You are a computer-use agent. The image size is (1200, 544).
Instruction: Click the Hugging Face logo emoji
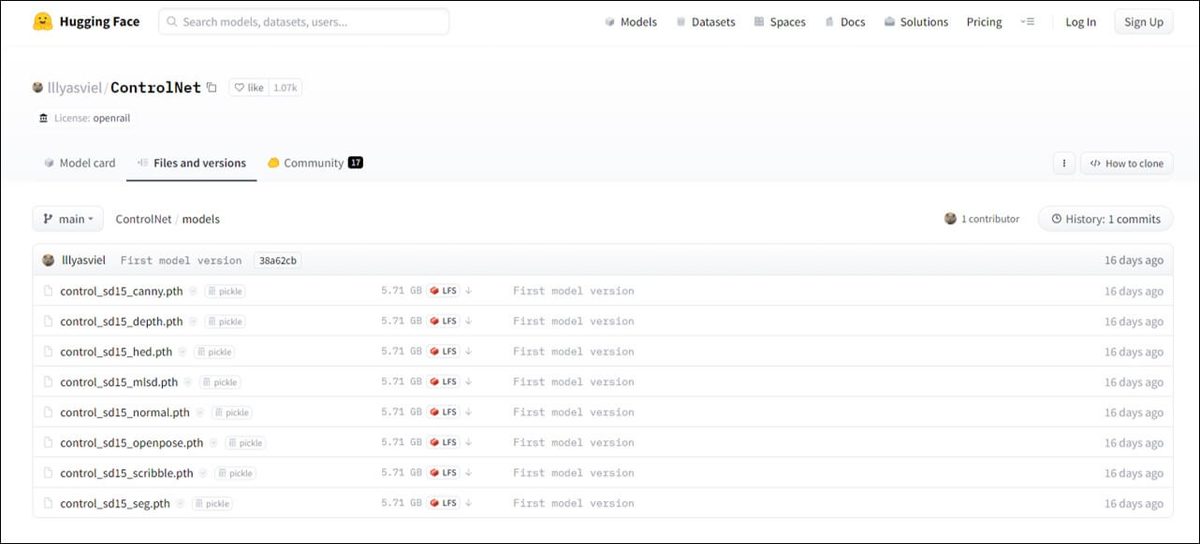click(42, 22)
